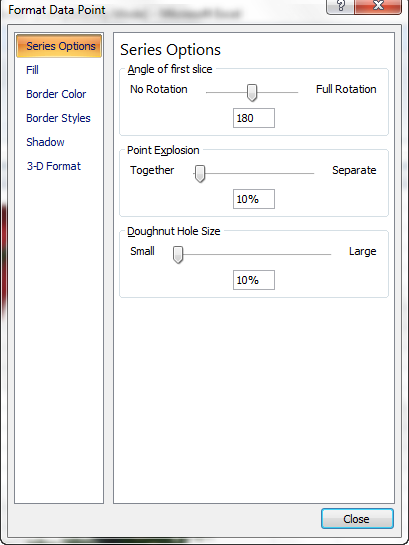
Task: Open the 3-D Format category
Action: coord(54,166)
